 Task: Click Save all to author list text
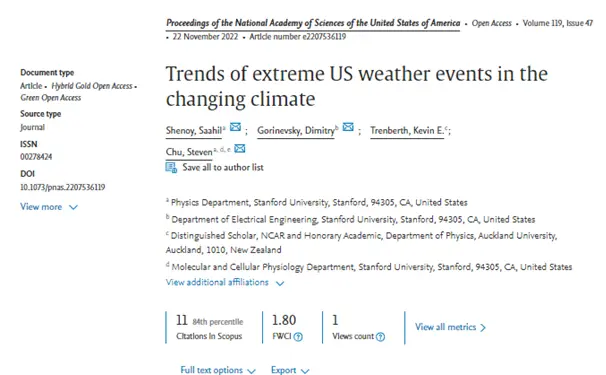(x=223, y=167)
